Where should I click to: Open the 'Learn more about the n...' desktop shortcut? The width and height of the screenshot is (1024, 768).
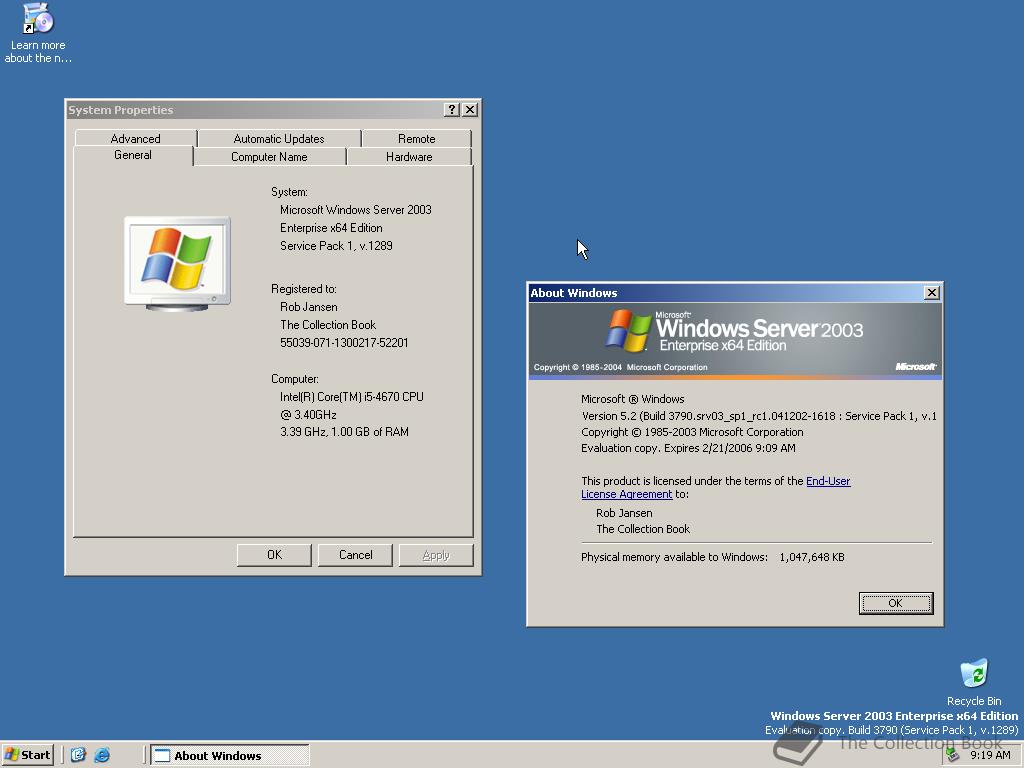point(37,33)
